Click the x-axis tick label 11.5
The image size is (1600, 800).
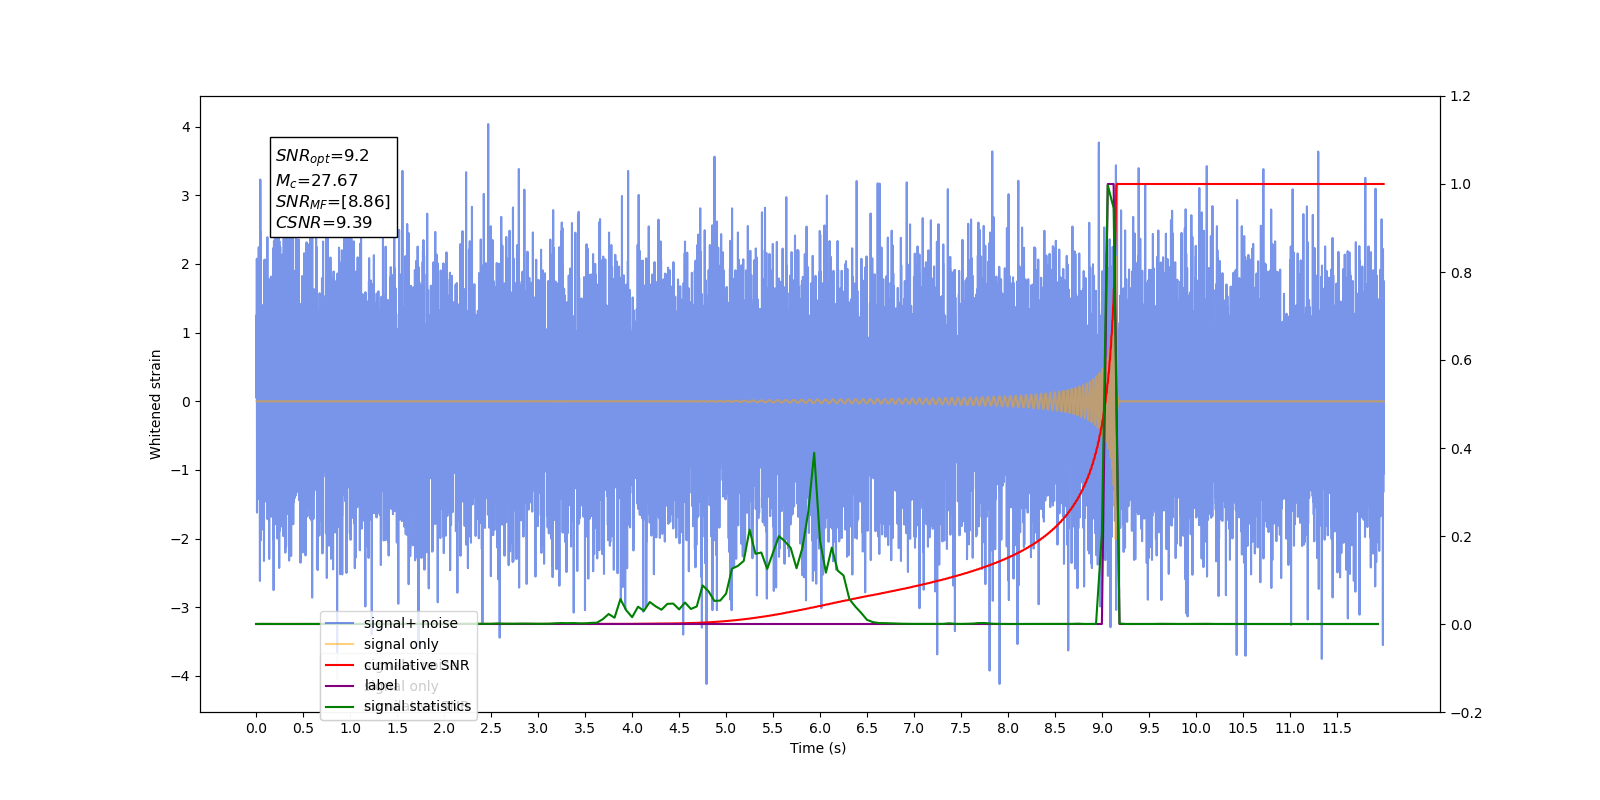pos(1337,728)
